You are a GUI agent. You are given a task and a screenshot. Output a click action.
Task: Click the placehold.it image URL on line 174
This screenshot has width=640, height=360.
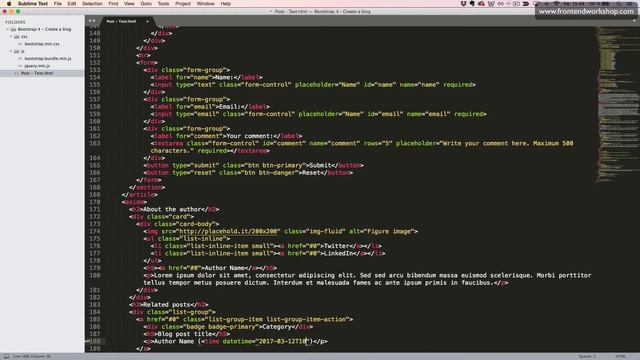(229, 231)
